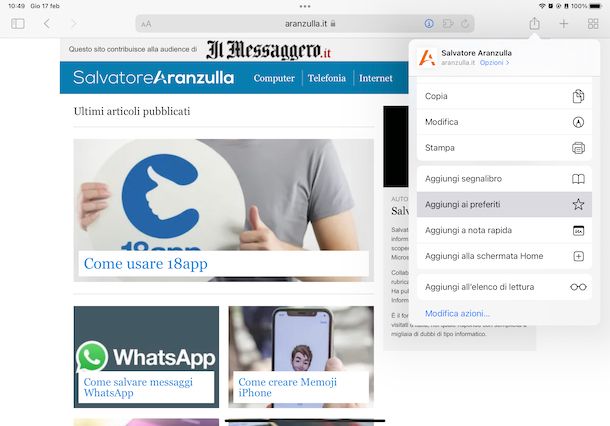Open a new tab with plus

click(x=563, y=24)
